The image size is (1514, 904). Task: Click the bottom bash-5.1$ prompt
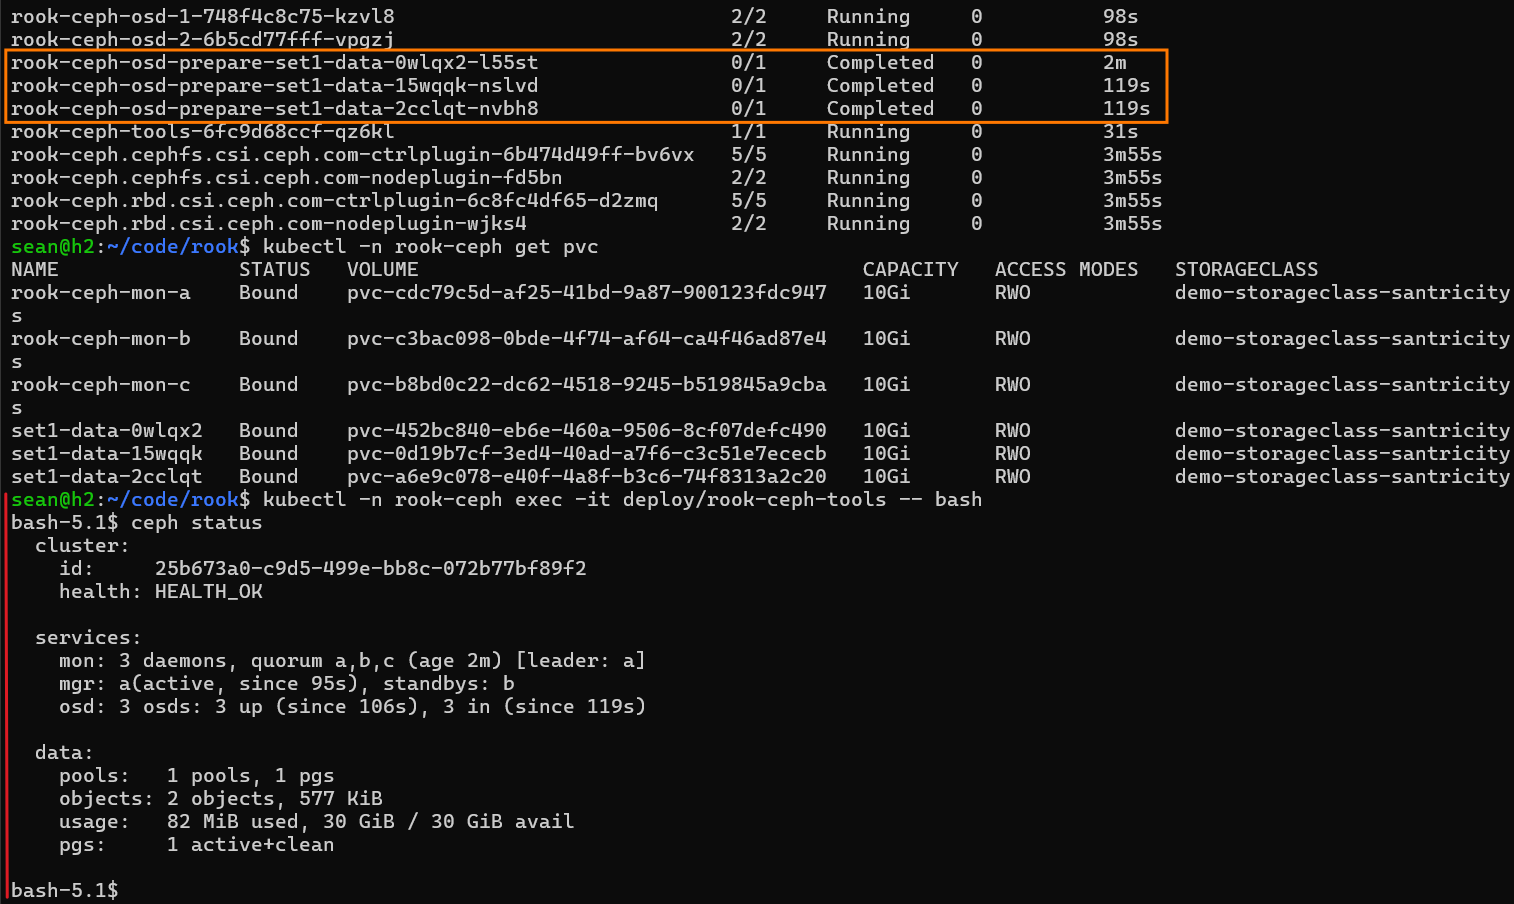tap(65, 889)
